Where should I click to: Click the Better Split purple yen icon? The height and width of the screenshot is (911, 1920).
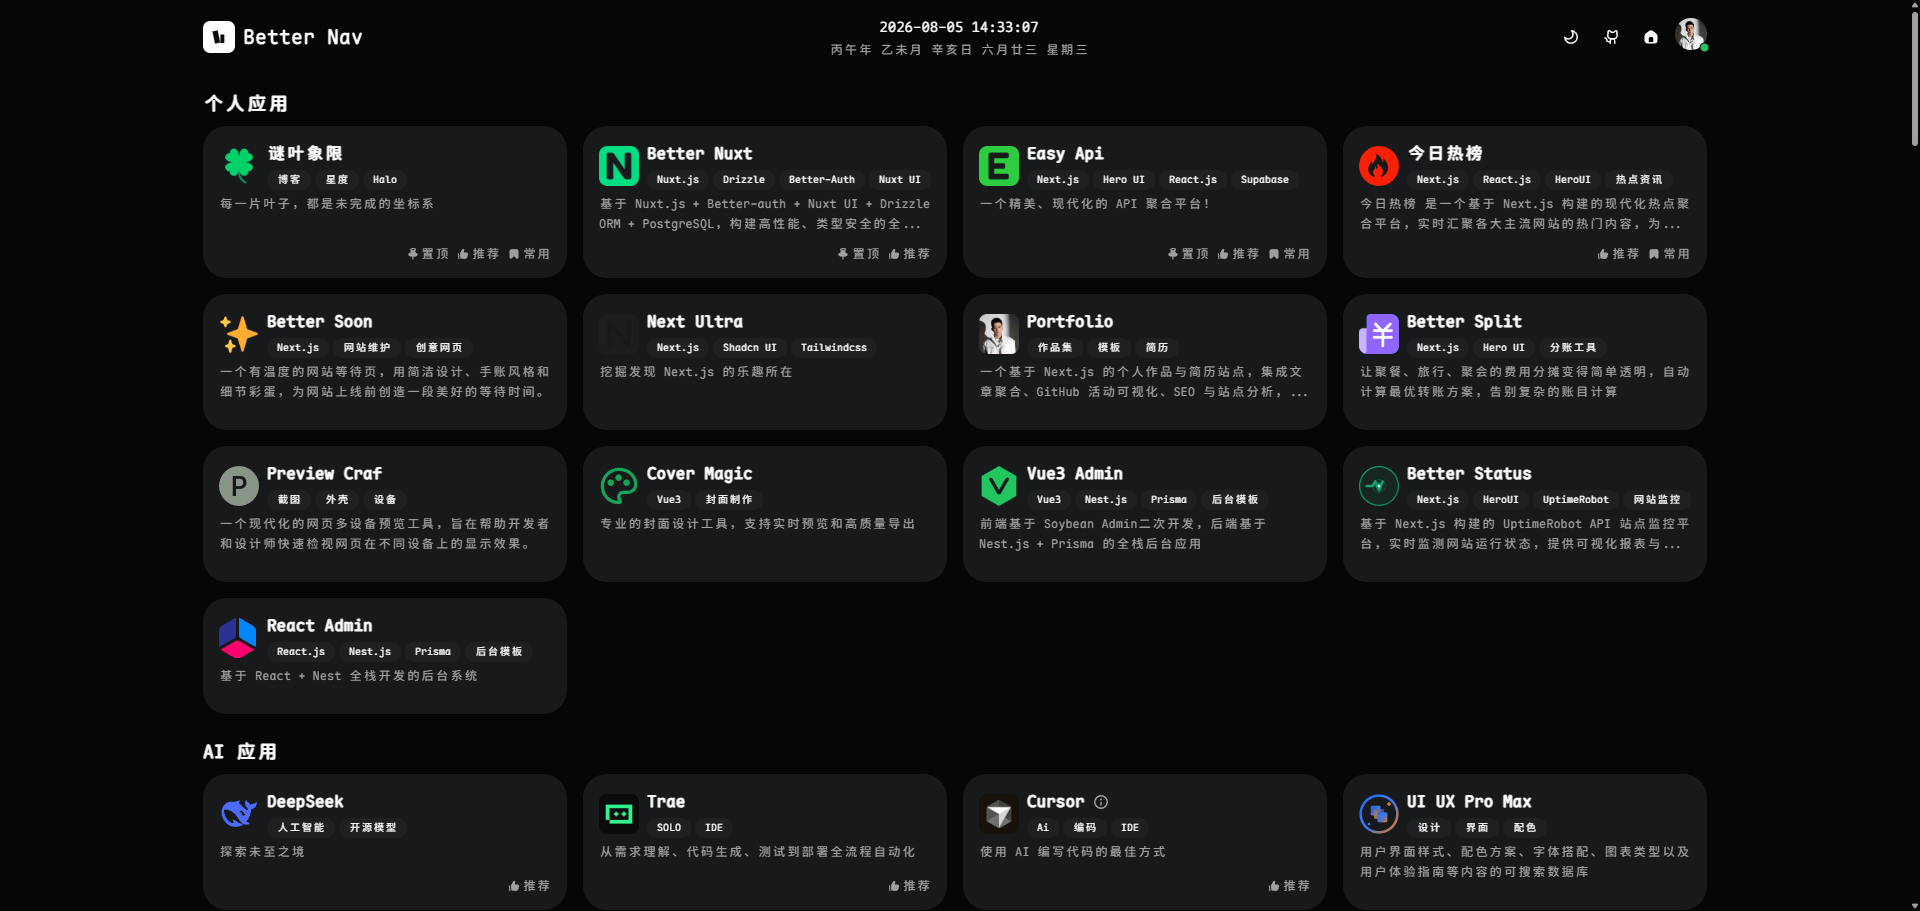pyautogui.click(x=1379, y=333)
